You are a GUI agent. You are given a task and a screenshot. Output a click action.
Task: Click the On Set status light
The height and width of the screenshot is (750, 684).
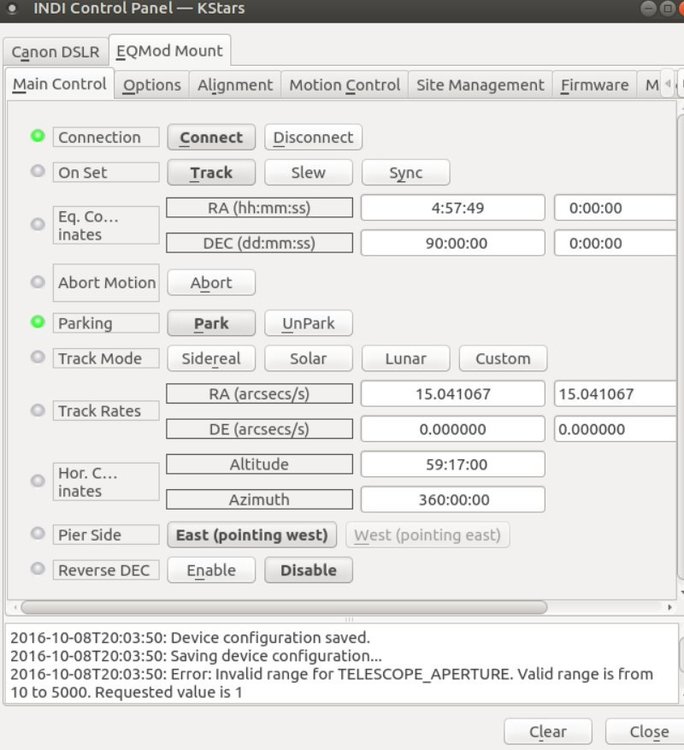click(37, 171)
